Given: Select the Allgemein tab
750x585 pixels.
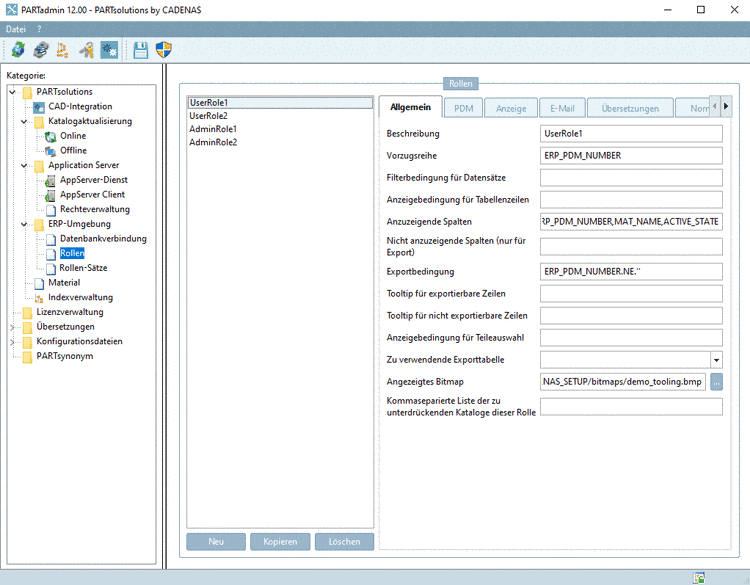Looking at the screenshot, I should (410, 107).
